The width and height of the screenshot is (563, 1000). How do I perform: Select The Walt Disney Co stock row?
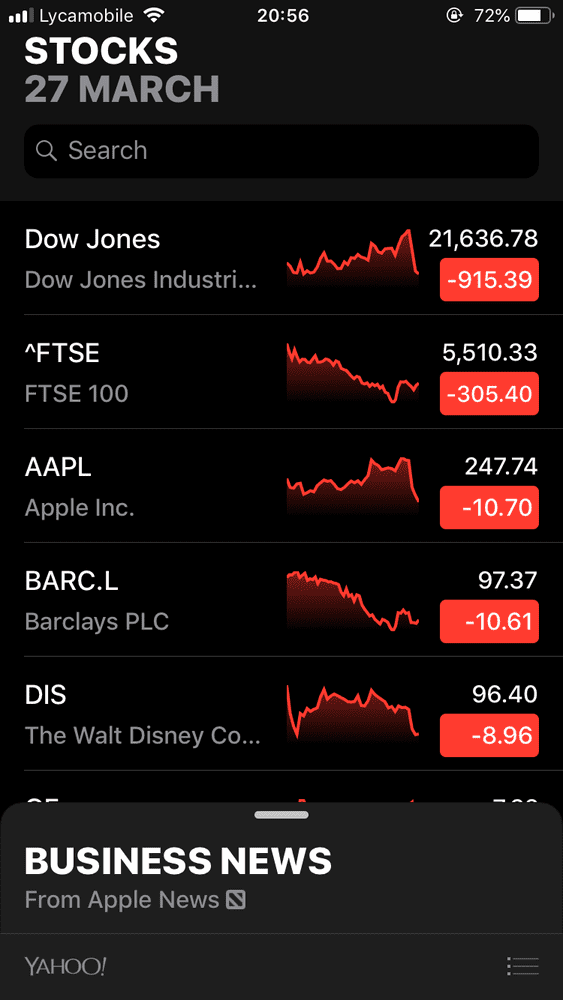click(281, 714)
